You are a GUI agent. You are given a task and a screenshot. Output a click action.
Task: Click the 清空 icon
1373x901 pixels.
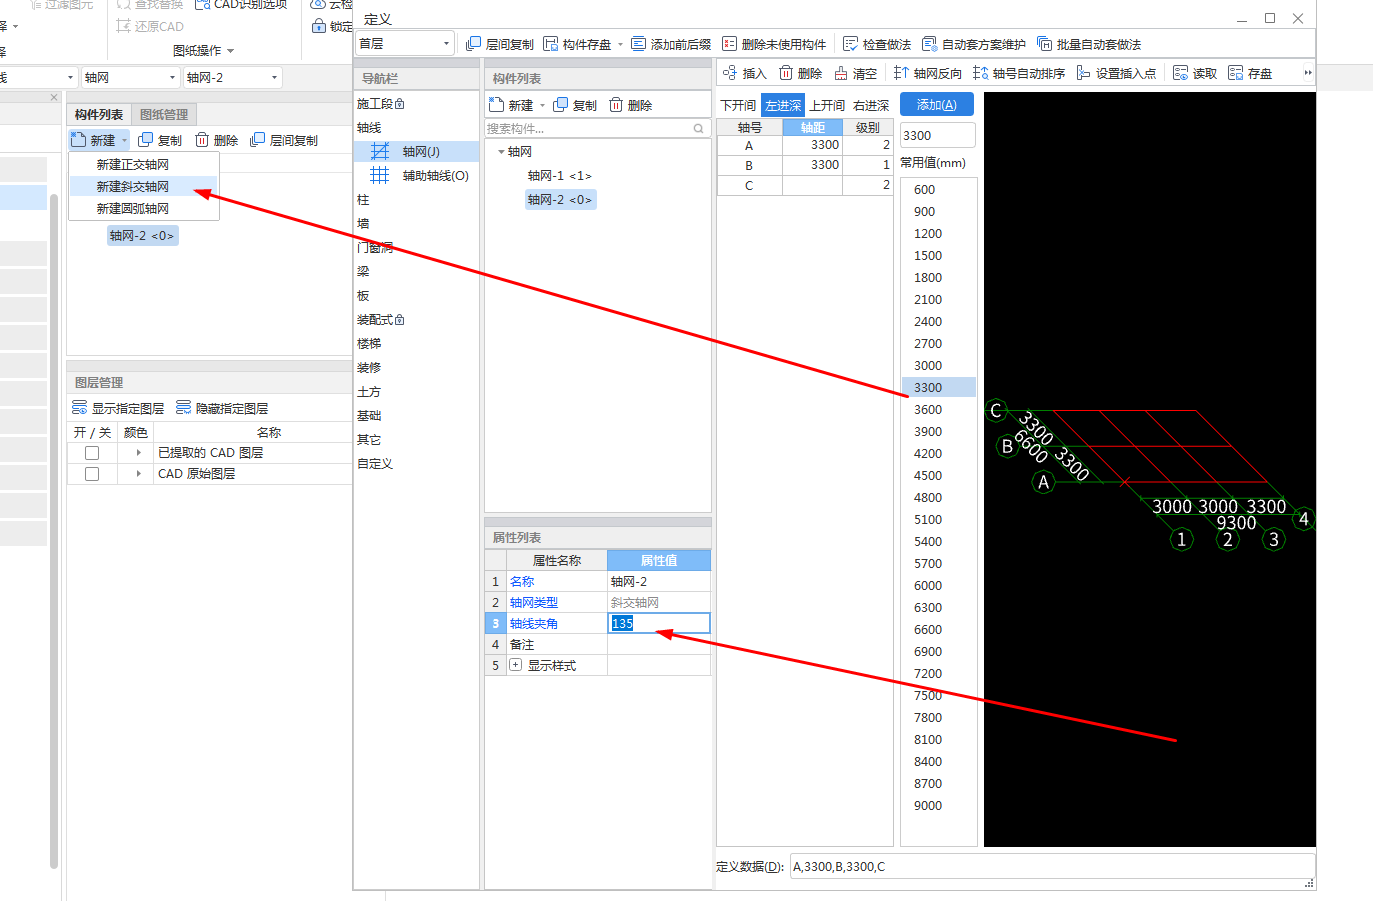tap(841, 73)
